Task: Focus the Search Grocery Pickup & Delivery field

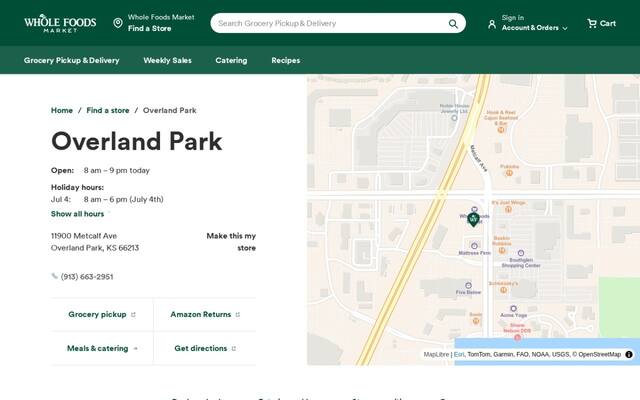Action: [x=338, y=23]
